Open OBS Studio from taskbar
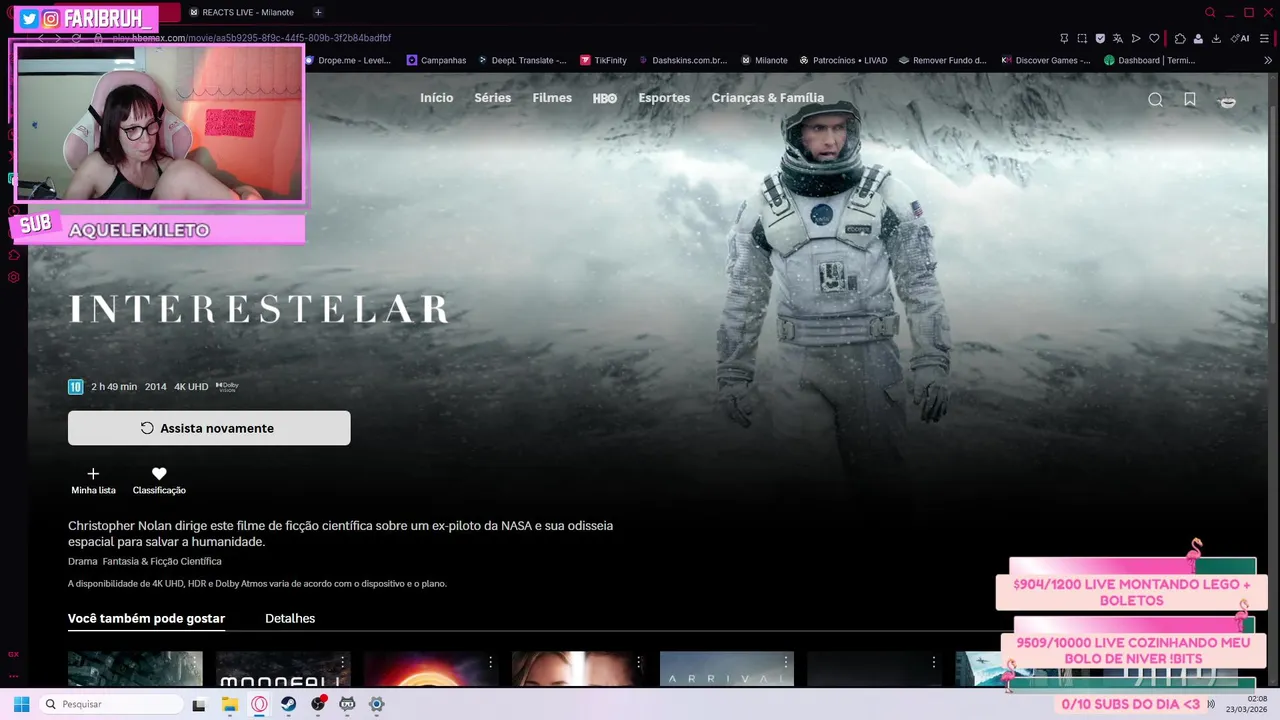This screenshot has height=720, width=1280. coord(318,704)
